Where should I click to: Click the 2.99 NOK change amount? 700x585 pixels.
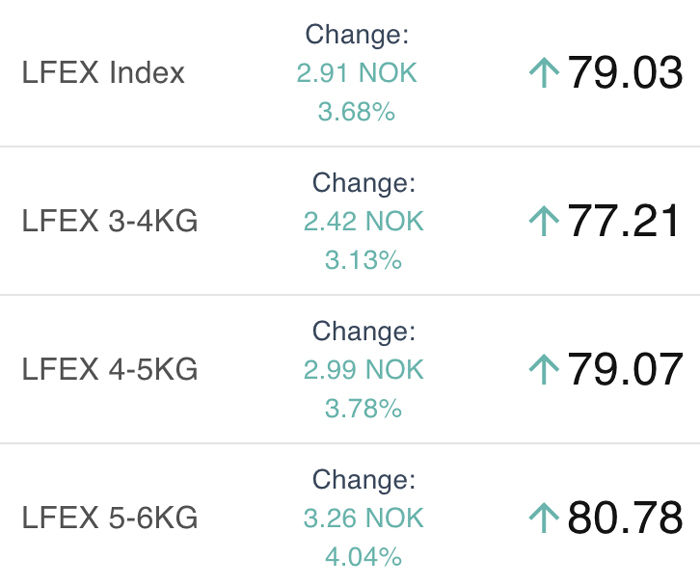(363, 370)
